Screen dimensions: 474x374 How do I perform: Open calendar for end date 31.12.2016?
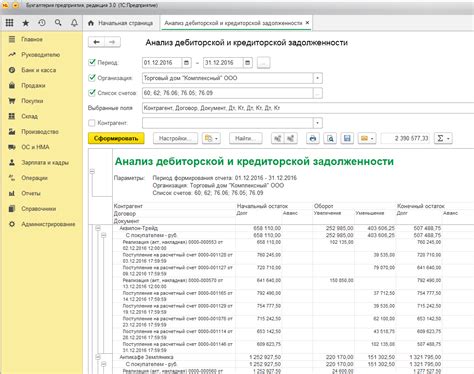point(247,63)
